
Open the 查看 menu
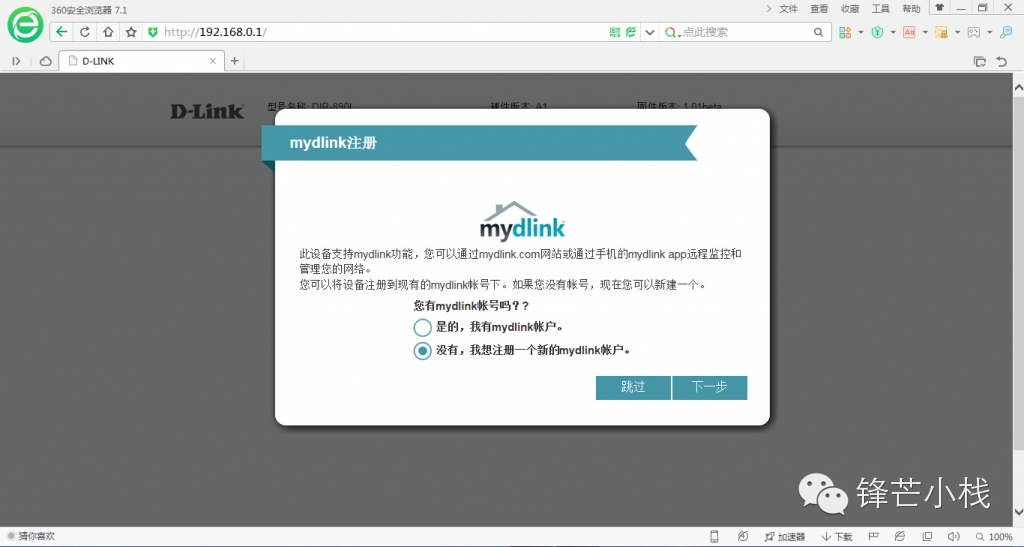point(819,8)
